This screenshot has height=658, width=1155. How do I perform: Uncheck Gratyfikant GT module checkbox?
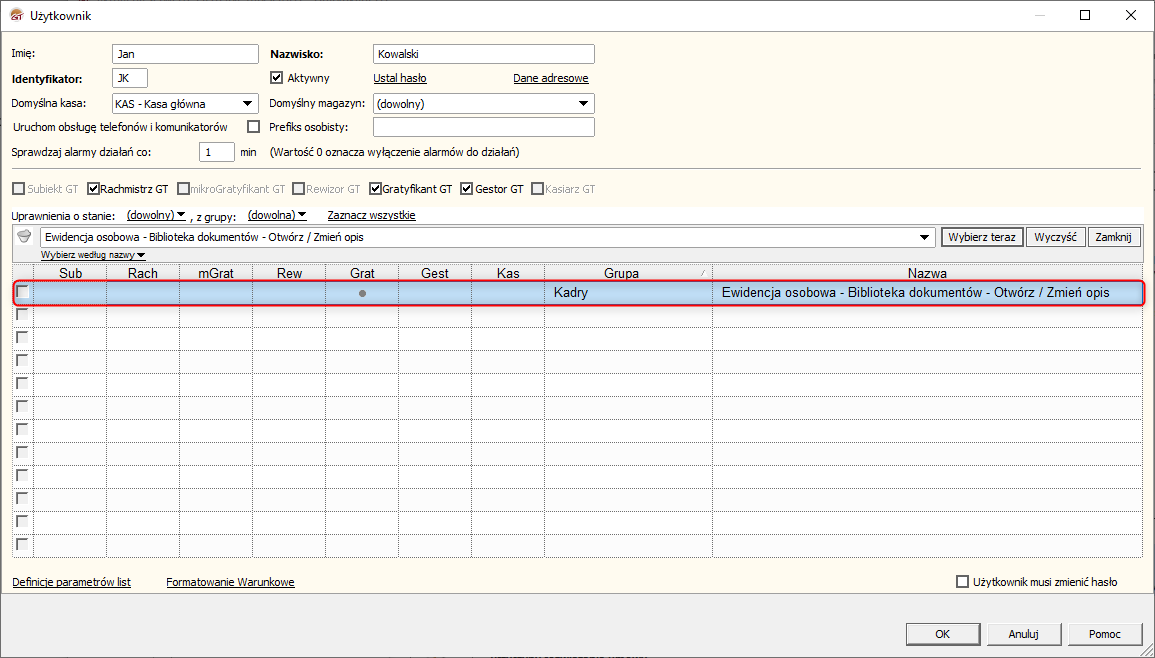[x=376, y=189]
